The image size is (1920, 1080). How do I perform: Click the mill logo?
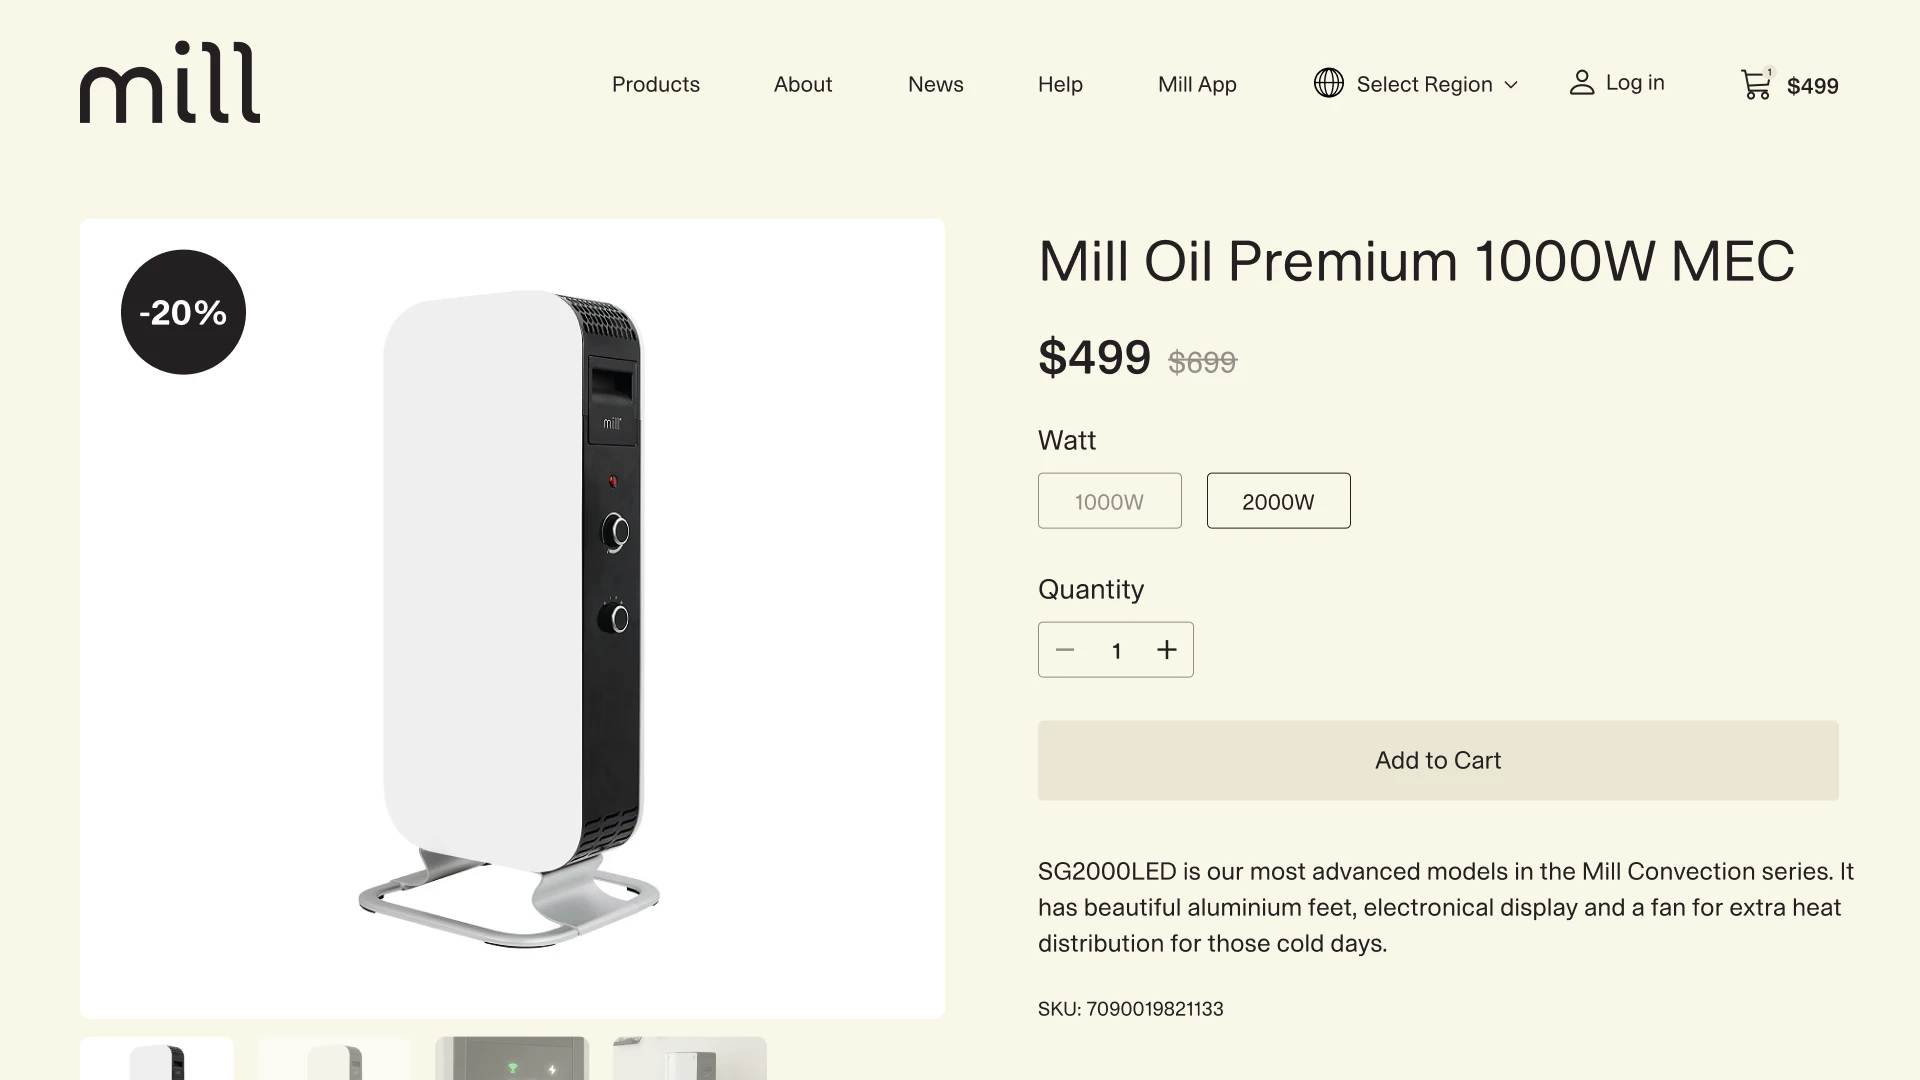(x=170, y=83)
